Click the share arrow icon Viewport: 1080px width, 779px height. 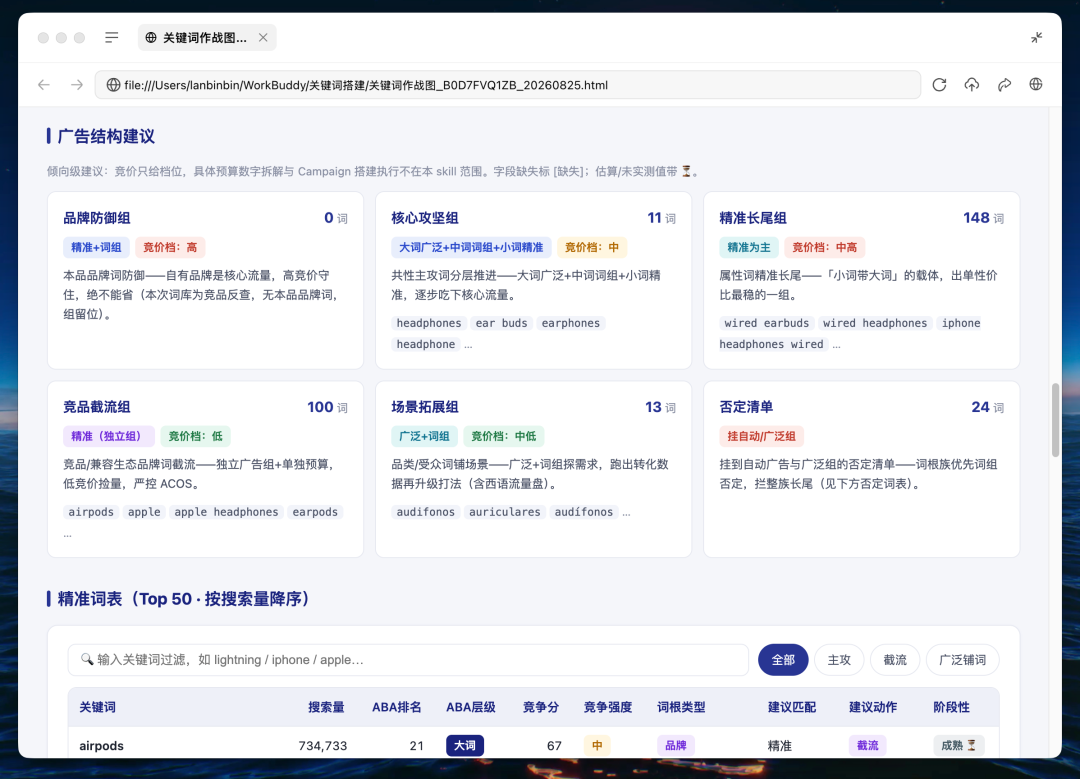[1004, 85]
